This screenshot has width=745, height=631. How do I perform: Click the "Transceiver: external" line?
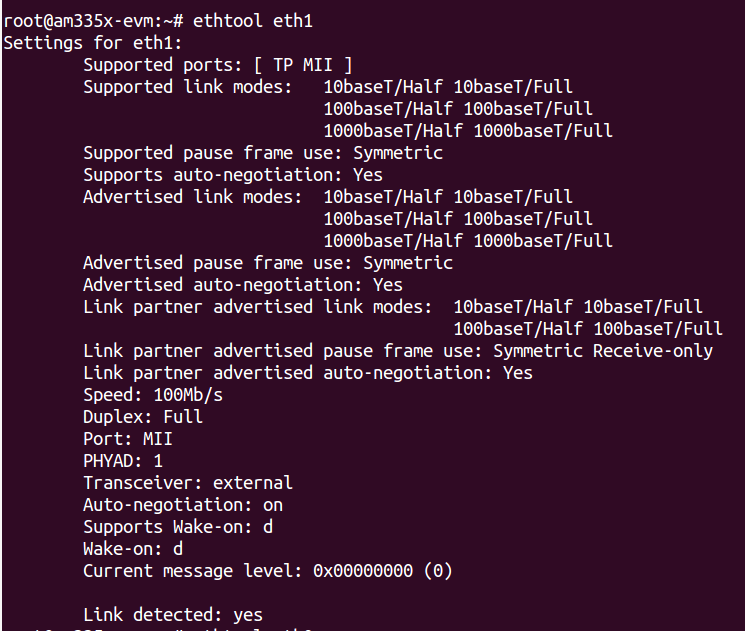pos(188,483)
